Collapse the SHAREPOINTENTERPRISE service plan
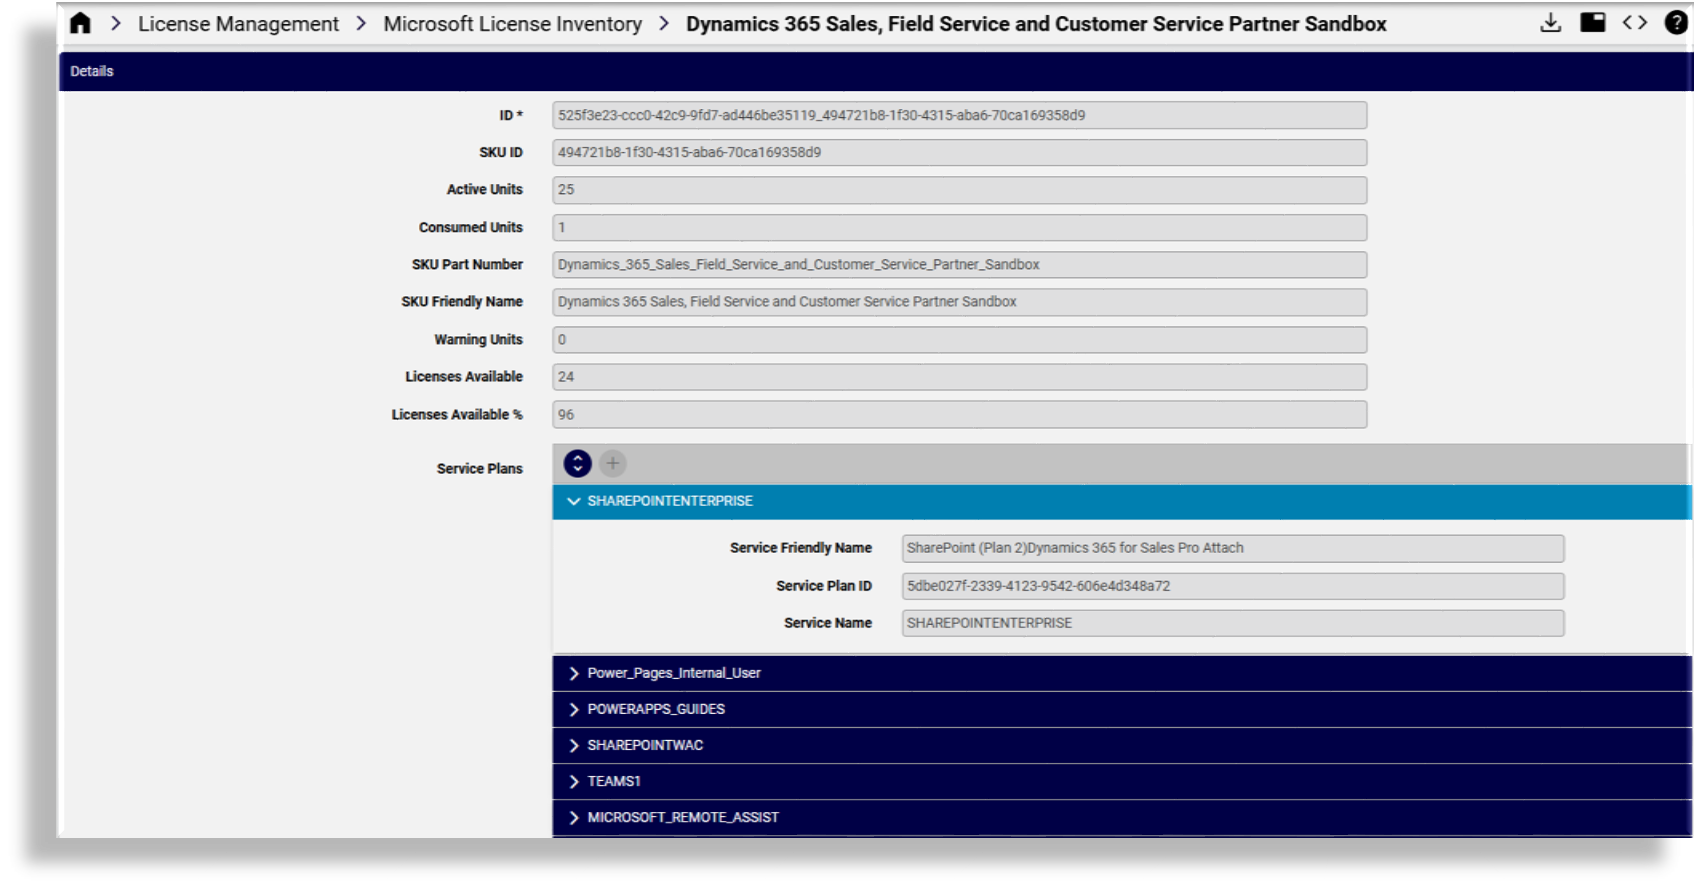Image resolution: width=1696 pixels, height=889 pixels. (x=1122, y=501)
